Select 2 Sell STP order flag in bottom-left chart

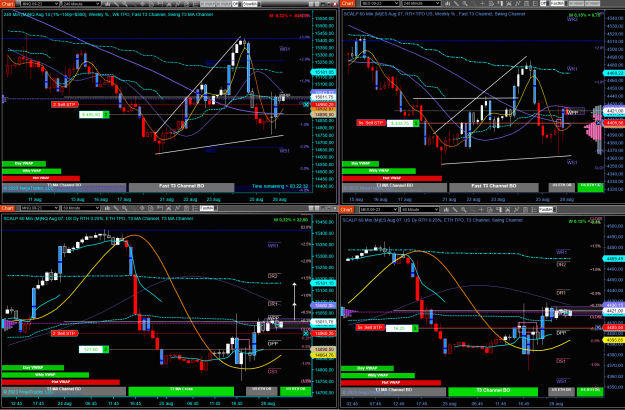coord(65,333)
